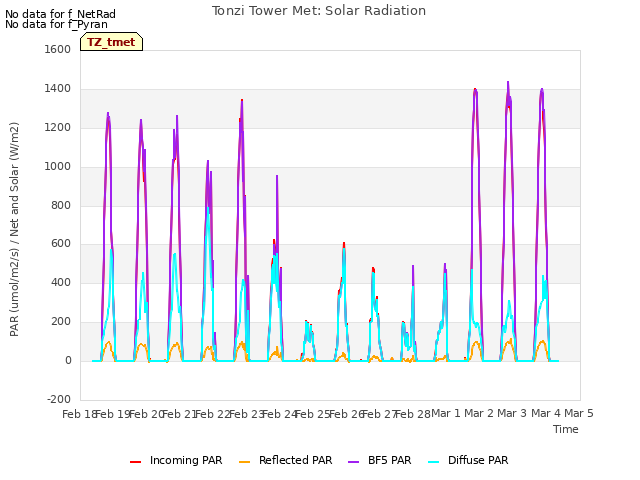
Task: Click the Reflected PAR legend entry
Action: point(285,460)
